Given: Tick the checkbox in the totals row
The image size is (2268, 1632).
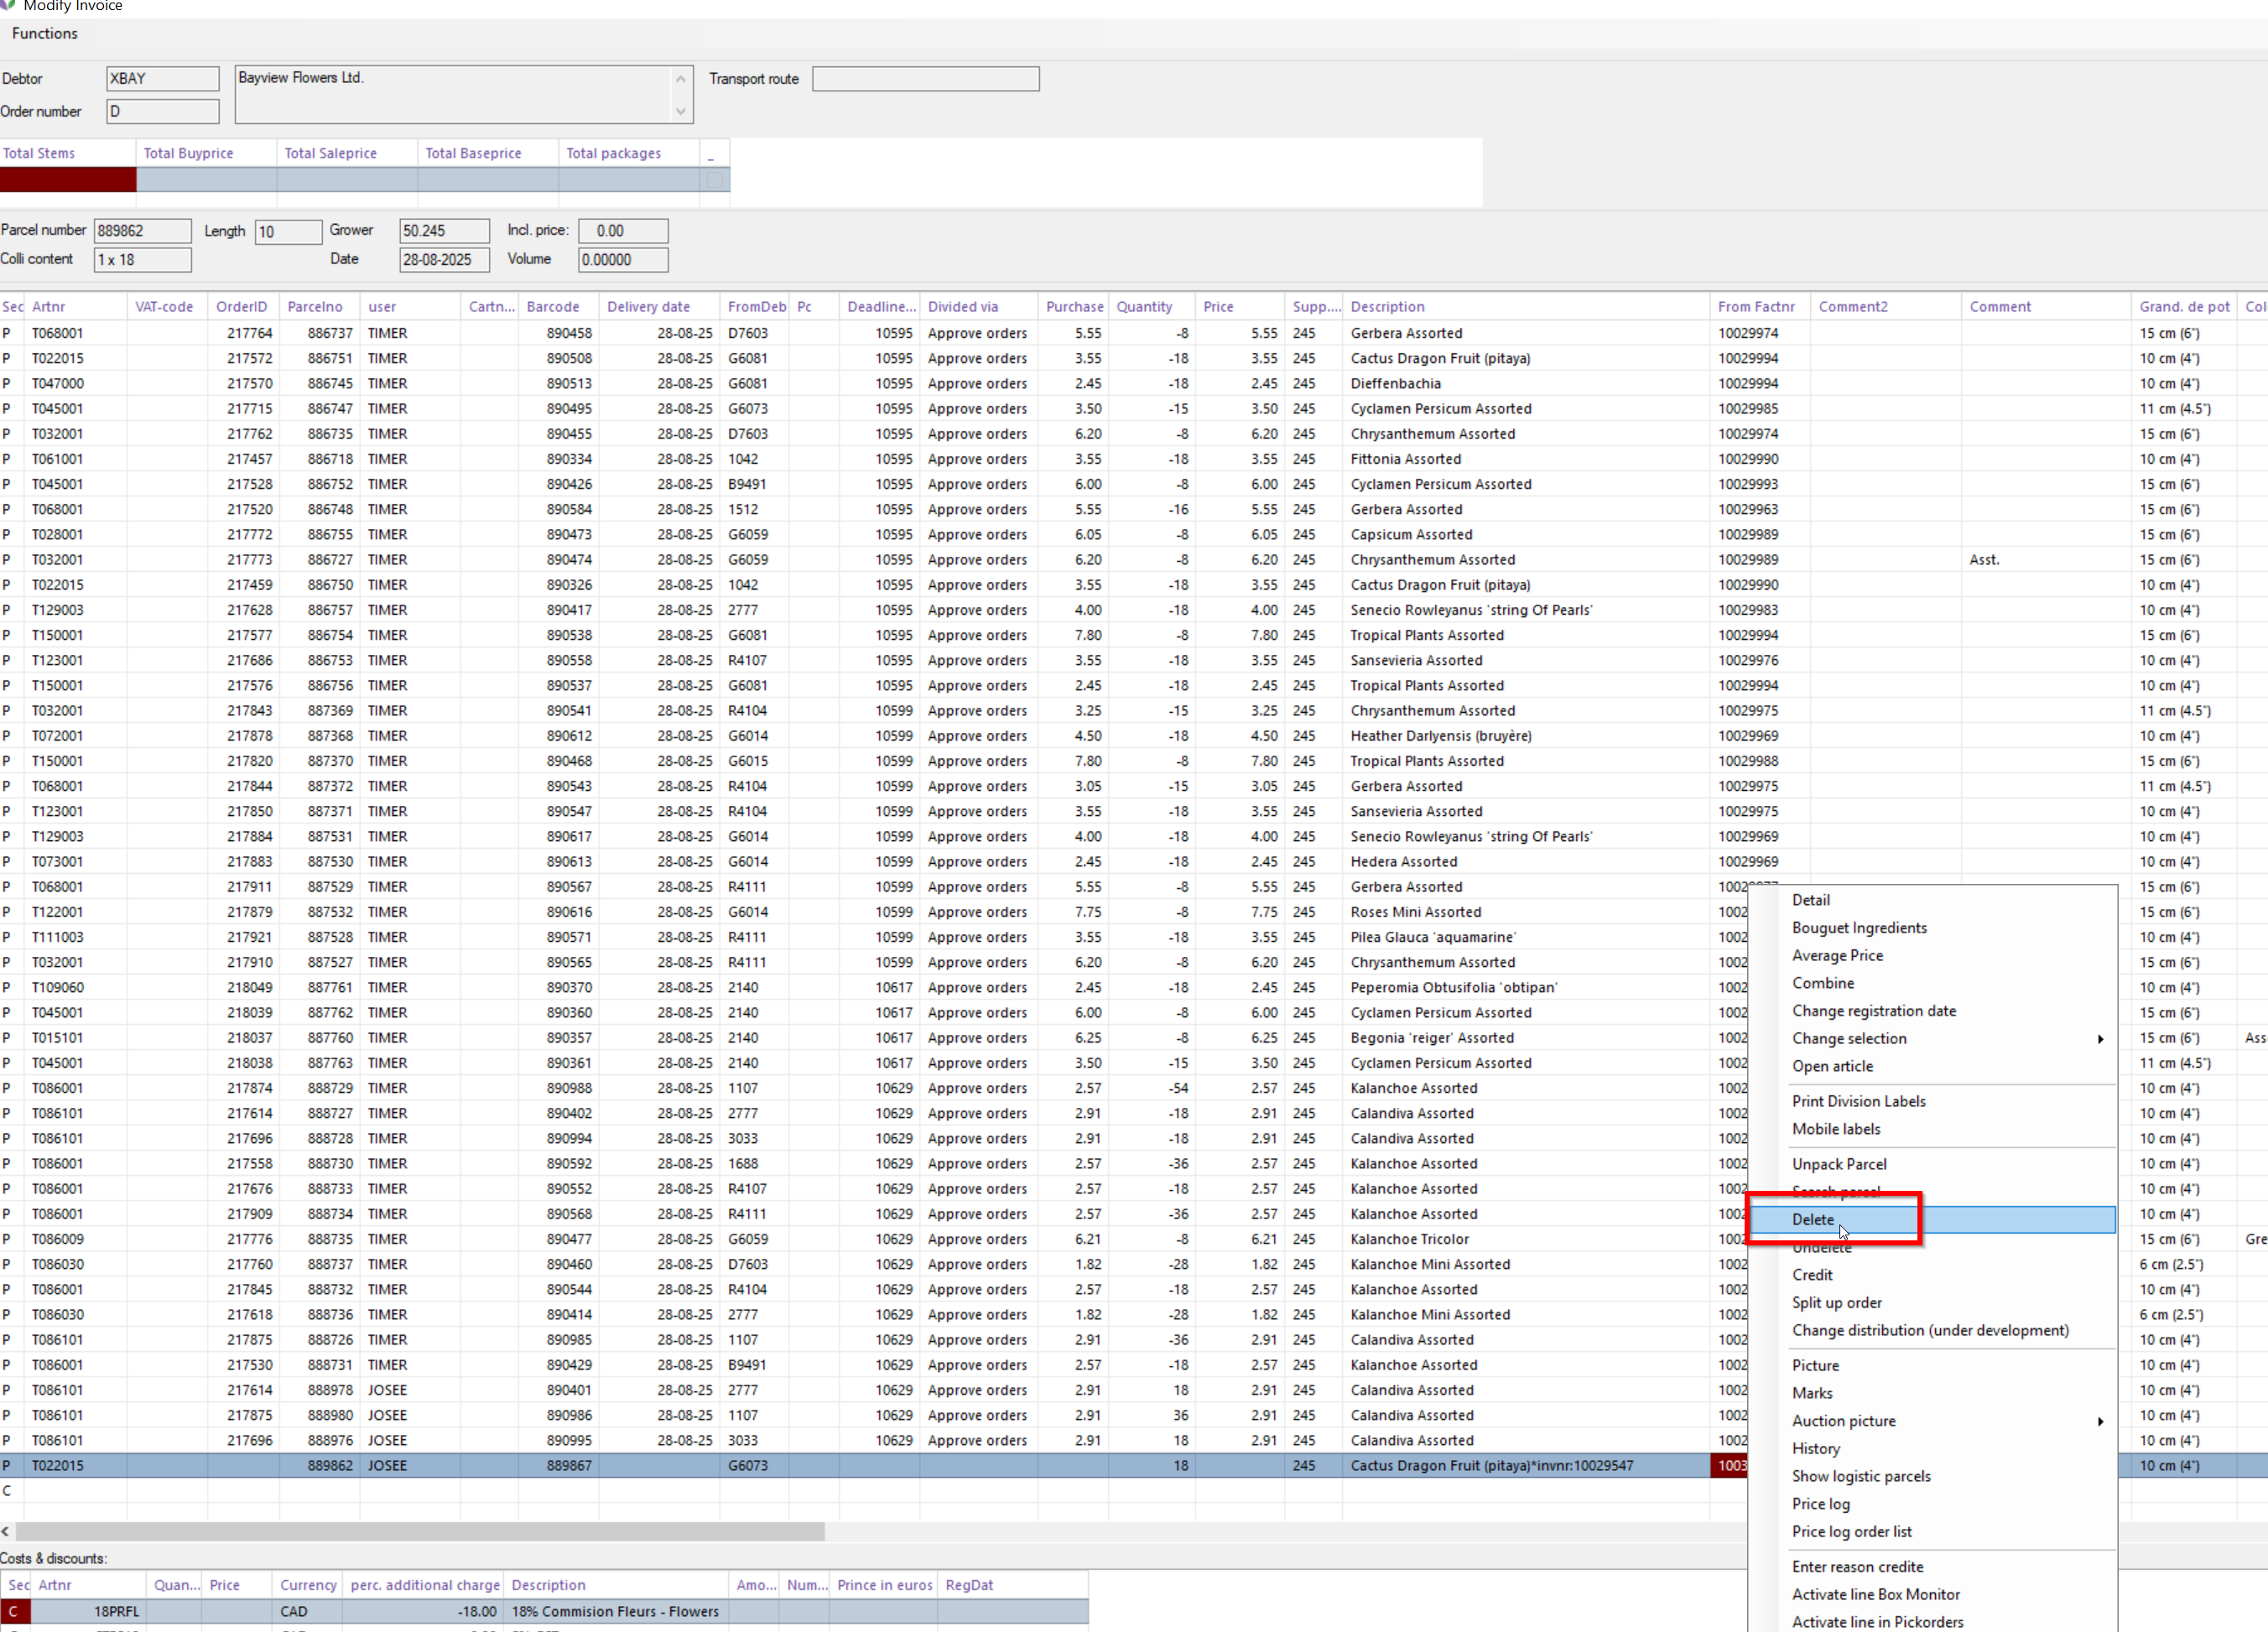Looking at the screenshot, I should point(714,180).
